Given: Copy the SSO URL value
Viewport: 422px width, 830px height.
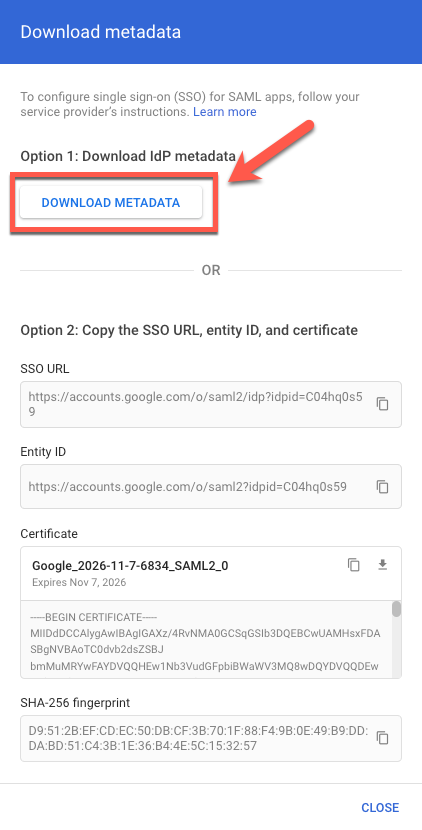Looking at the screenshot, I should (382, 404).
